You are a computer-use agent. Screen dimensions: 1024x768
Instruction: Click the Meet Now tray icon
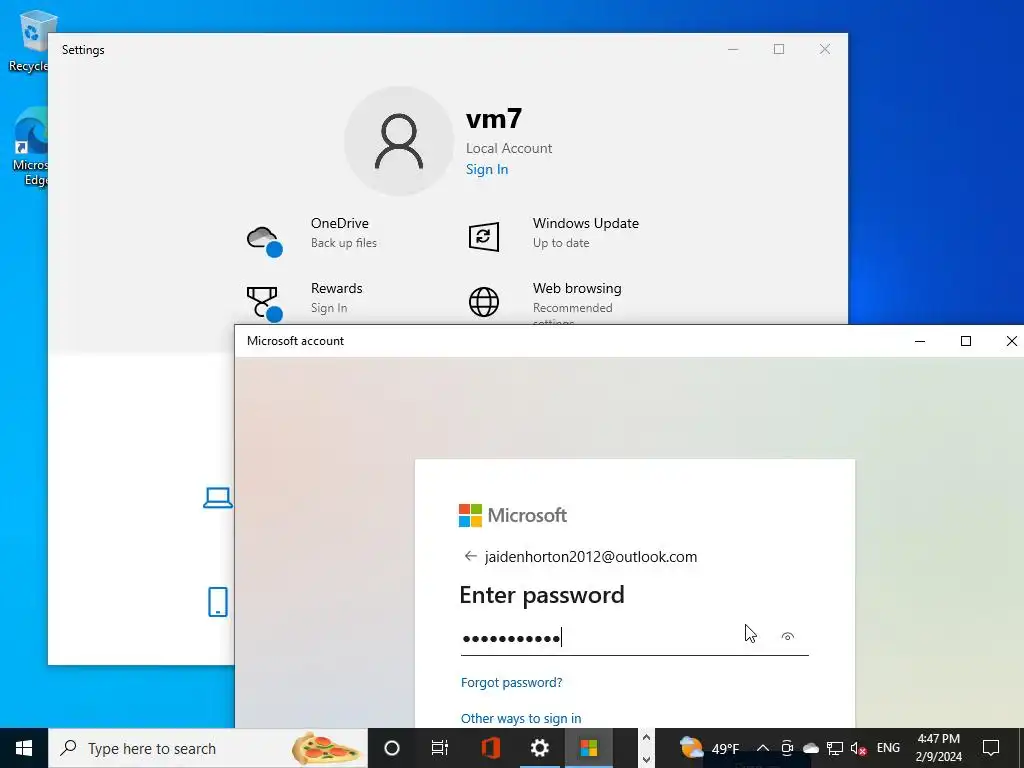click(x=787, y=748)
